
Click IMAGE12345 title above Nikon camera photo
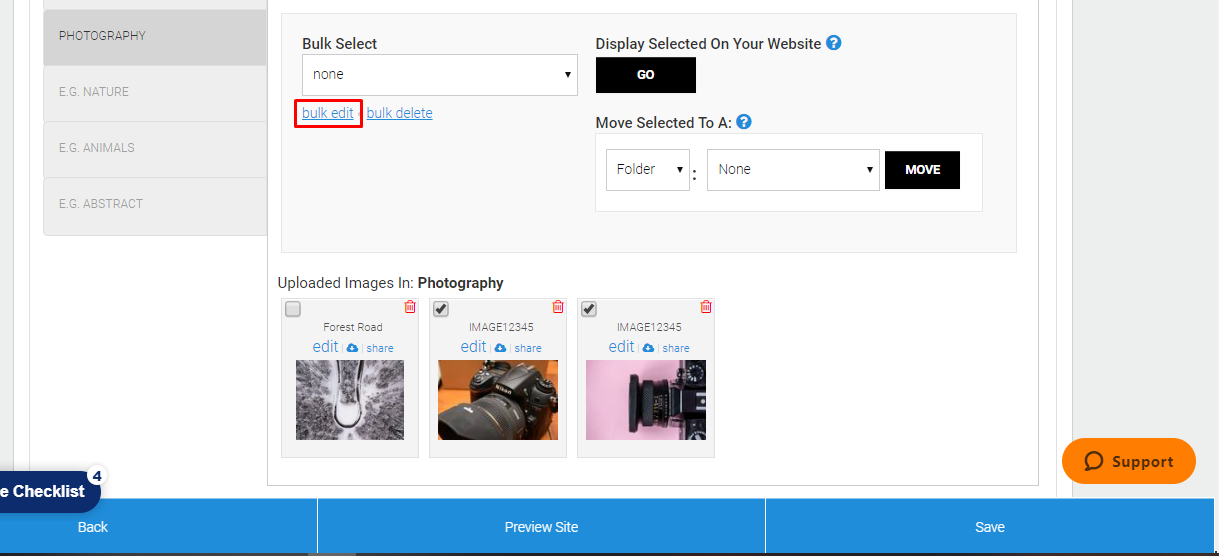click(x=501, y=327)
